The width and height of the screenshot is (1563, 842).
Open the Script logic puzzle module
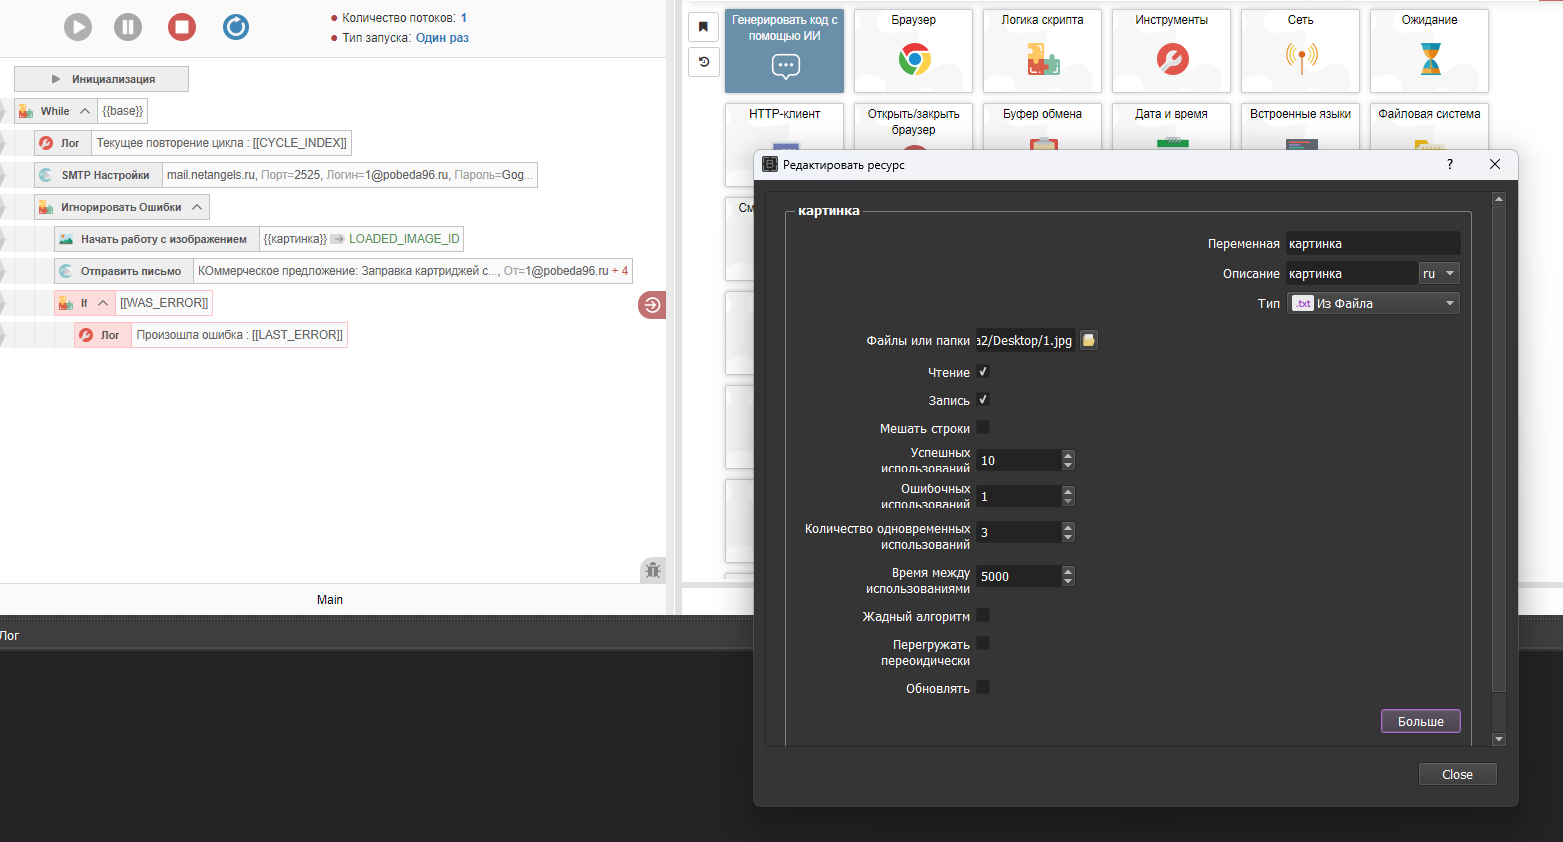(x=1042, y=51)
